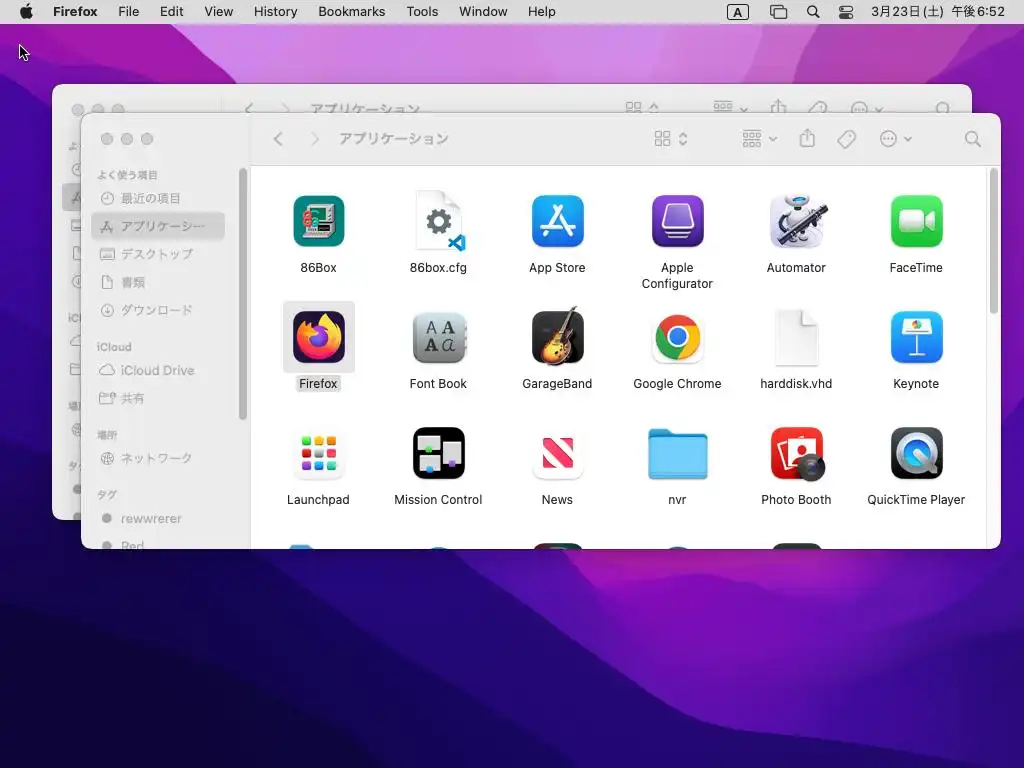
Task: Select the Automator robot icon
Action: (796, 221)
